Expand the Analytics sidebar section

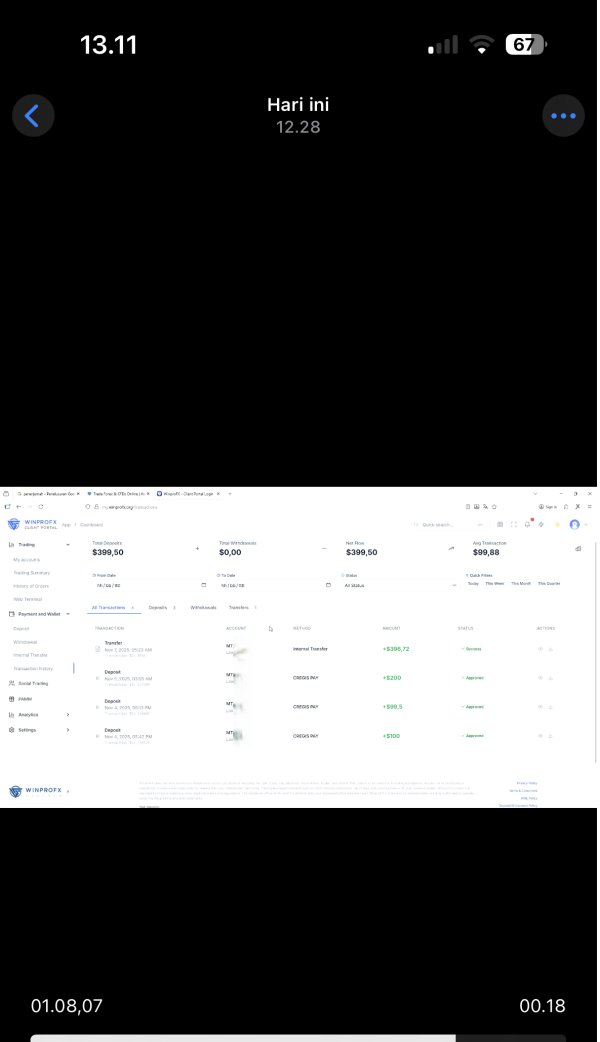pyautogui.click(x=68, y=715)
